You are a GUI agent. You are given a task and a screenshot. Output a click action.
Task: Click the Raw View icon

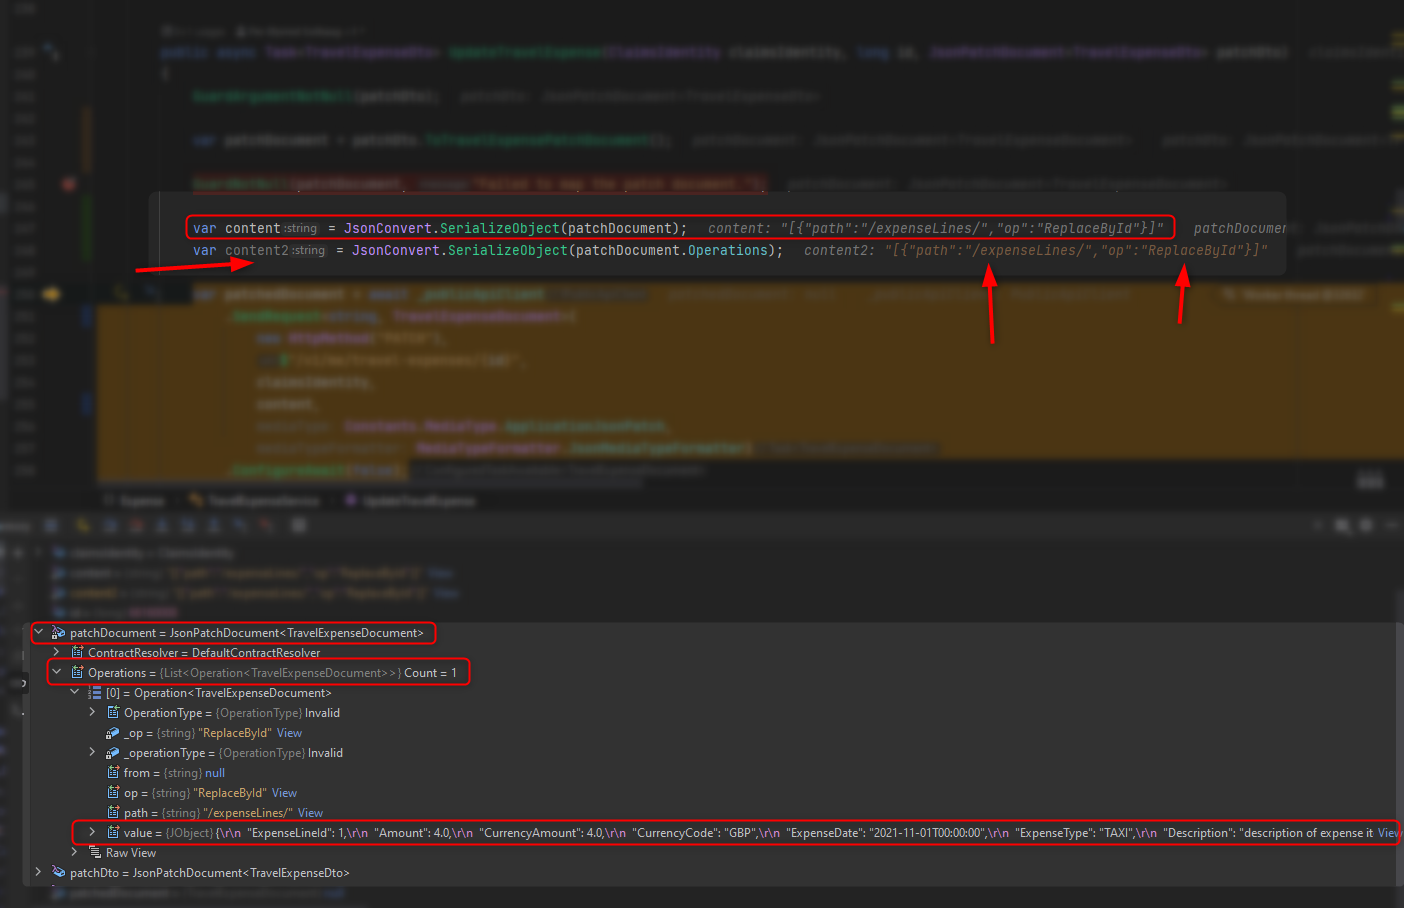tap(95, 852)
